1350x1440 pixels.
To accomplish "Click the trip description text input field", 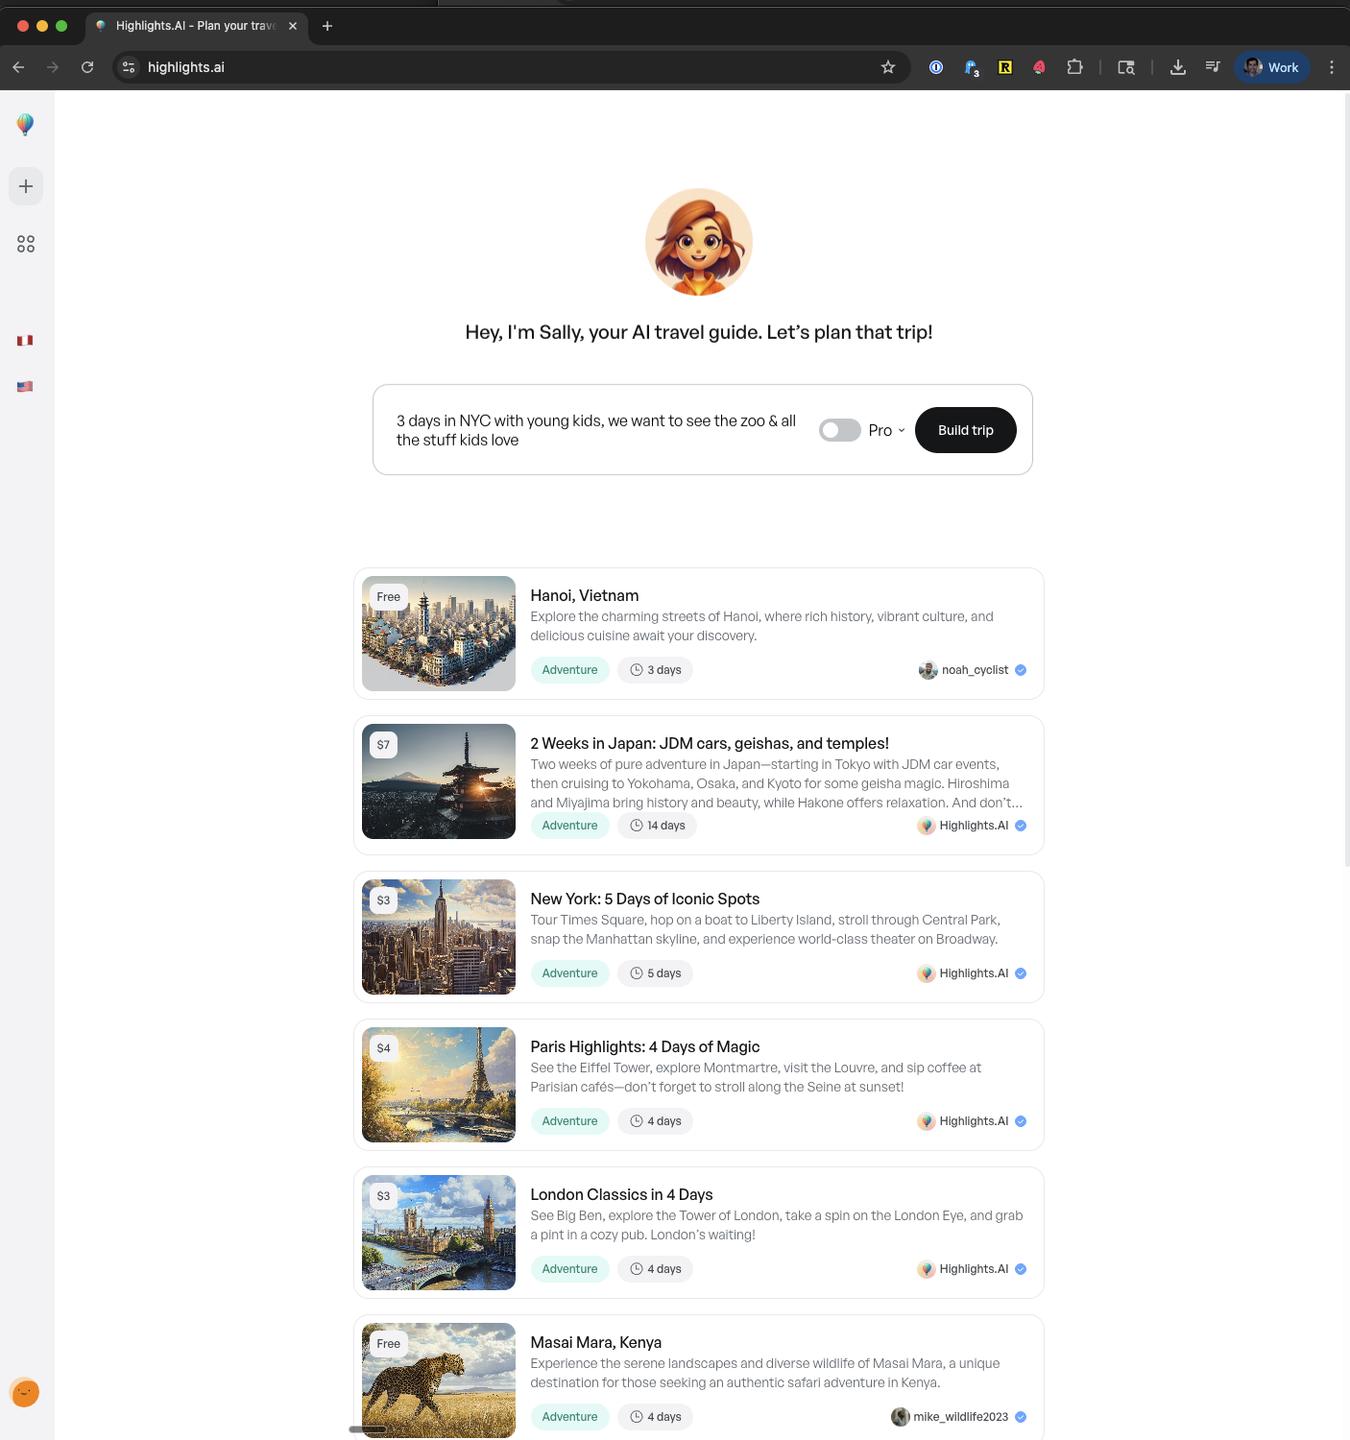I will (596, 430).
